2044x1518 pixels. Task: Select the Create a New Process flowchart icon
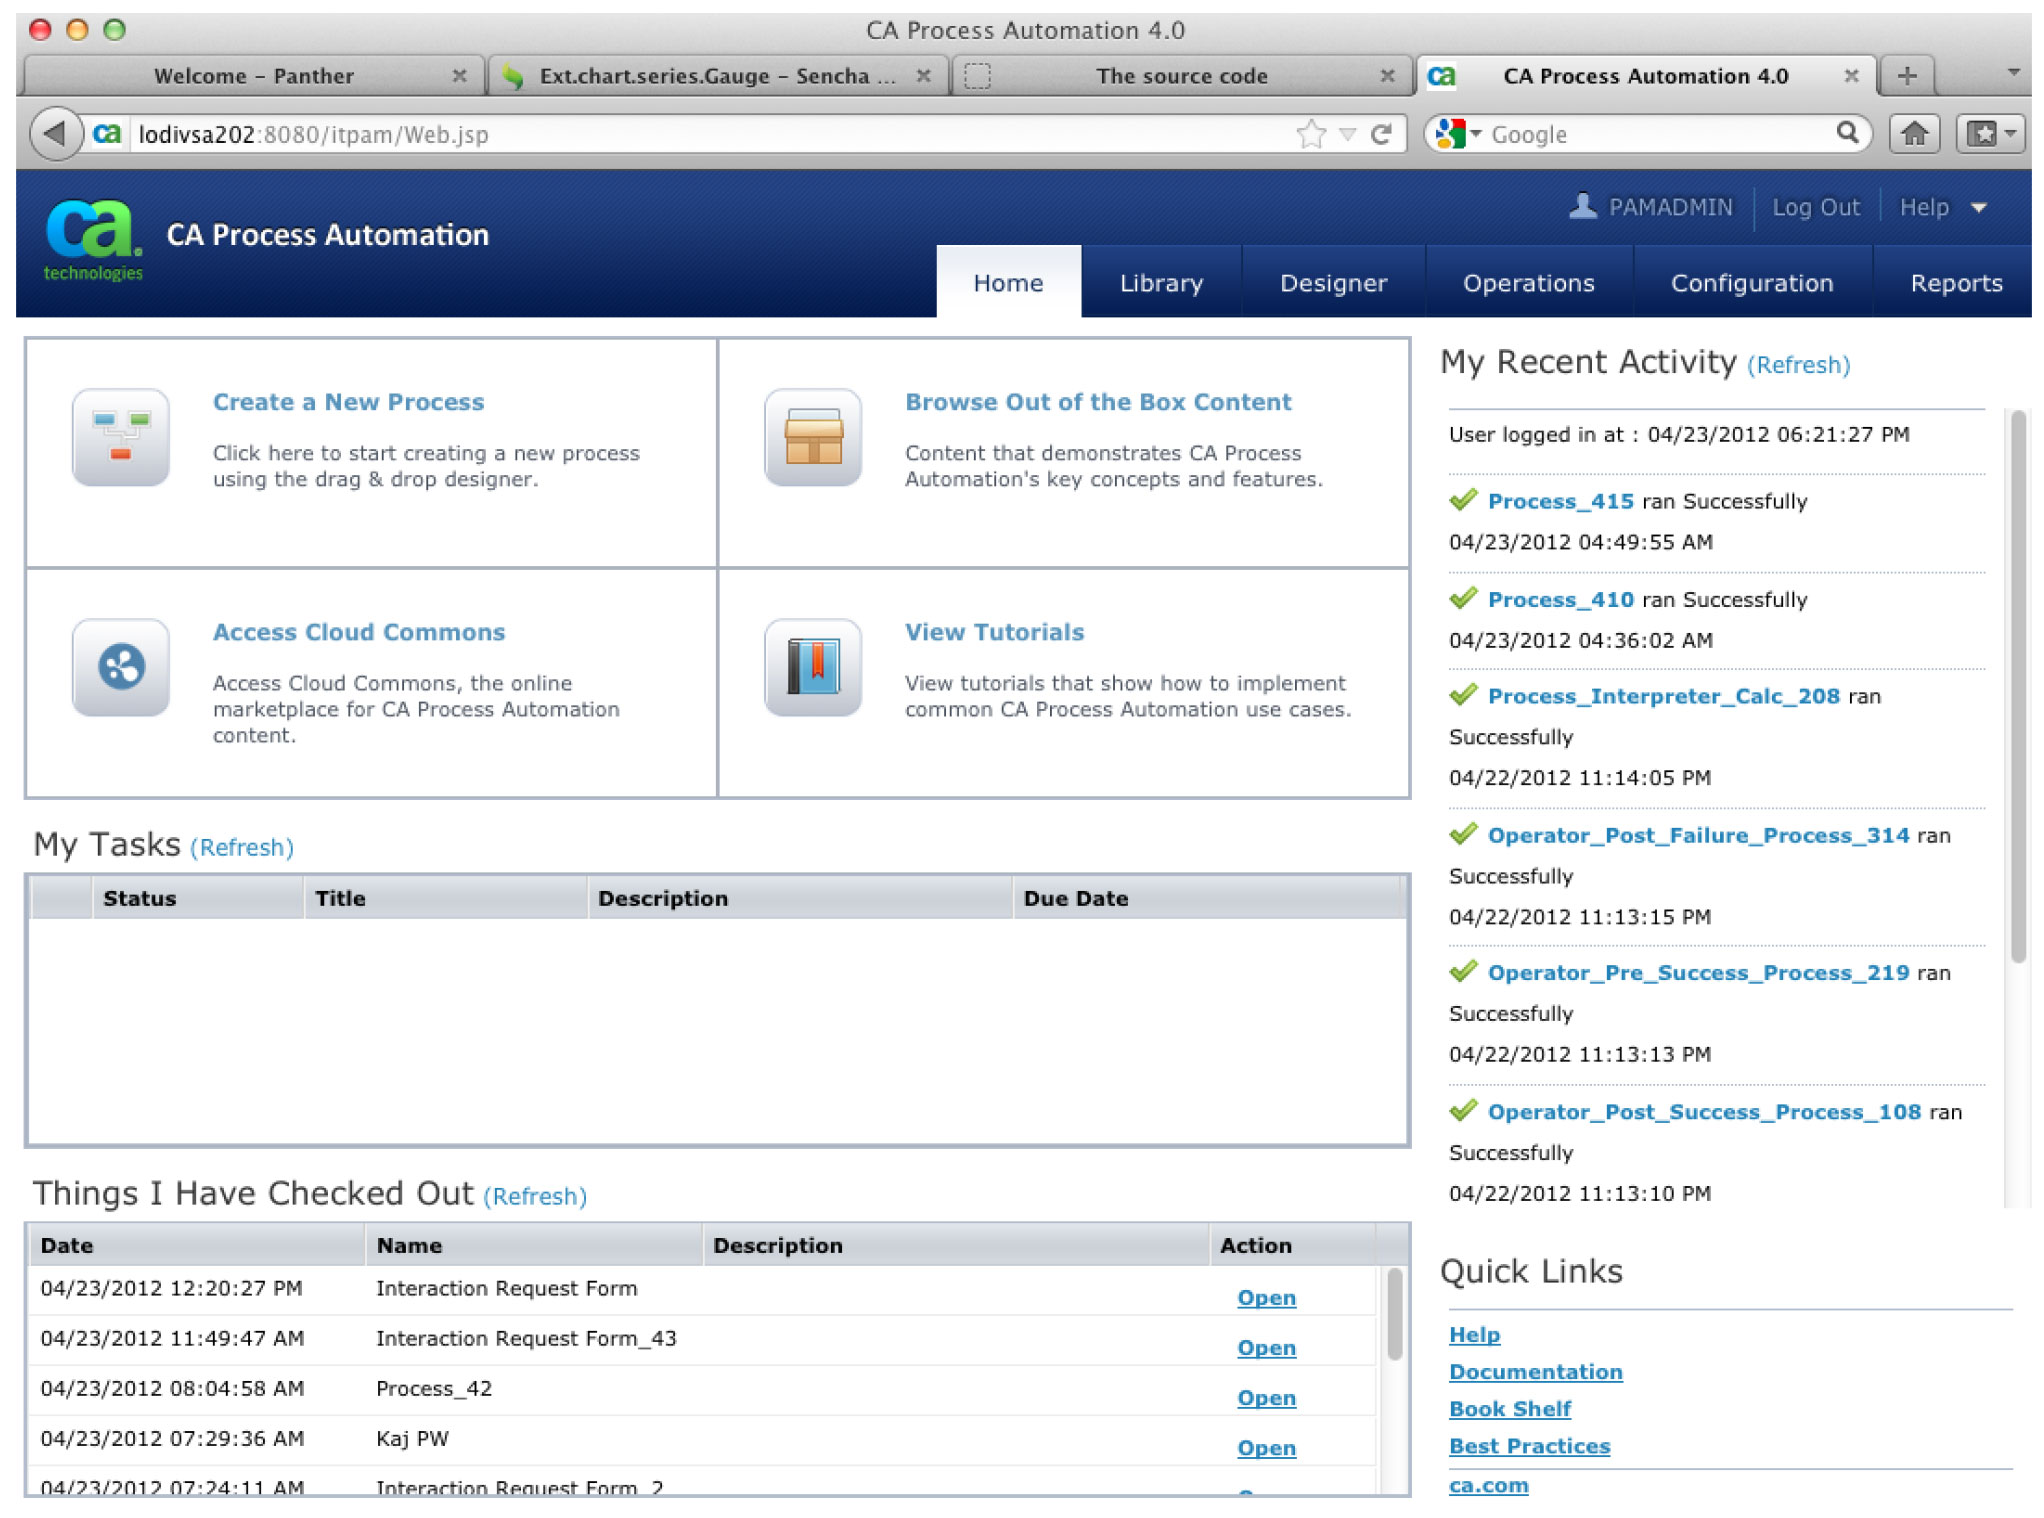(120, 438)
